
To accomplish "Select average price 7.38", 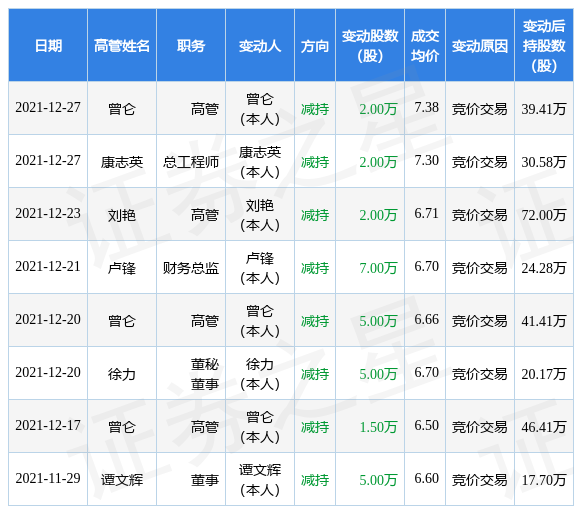I will pyautogui.click(x=426, y=107).
